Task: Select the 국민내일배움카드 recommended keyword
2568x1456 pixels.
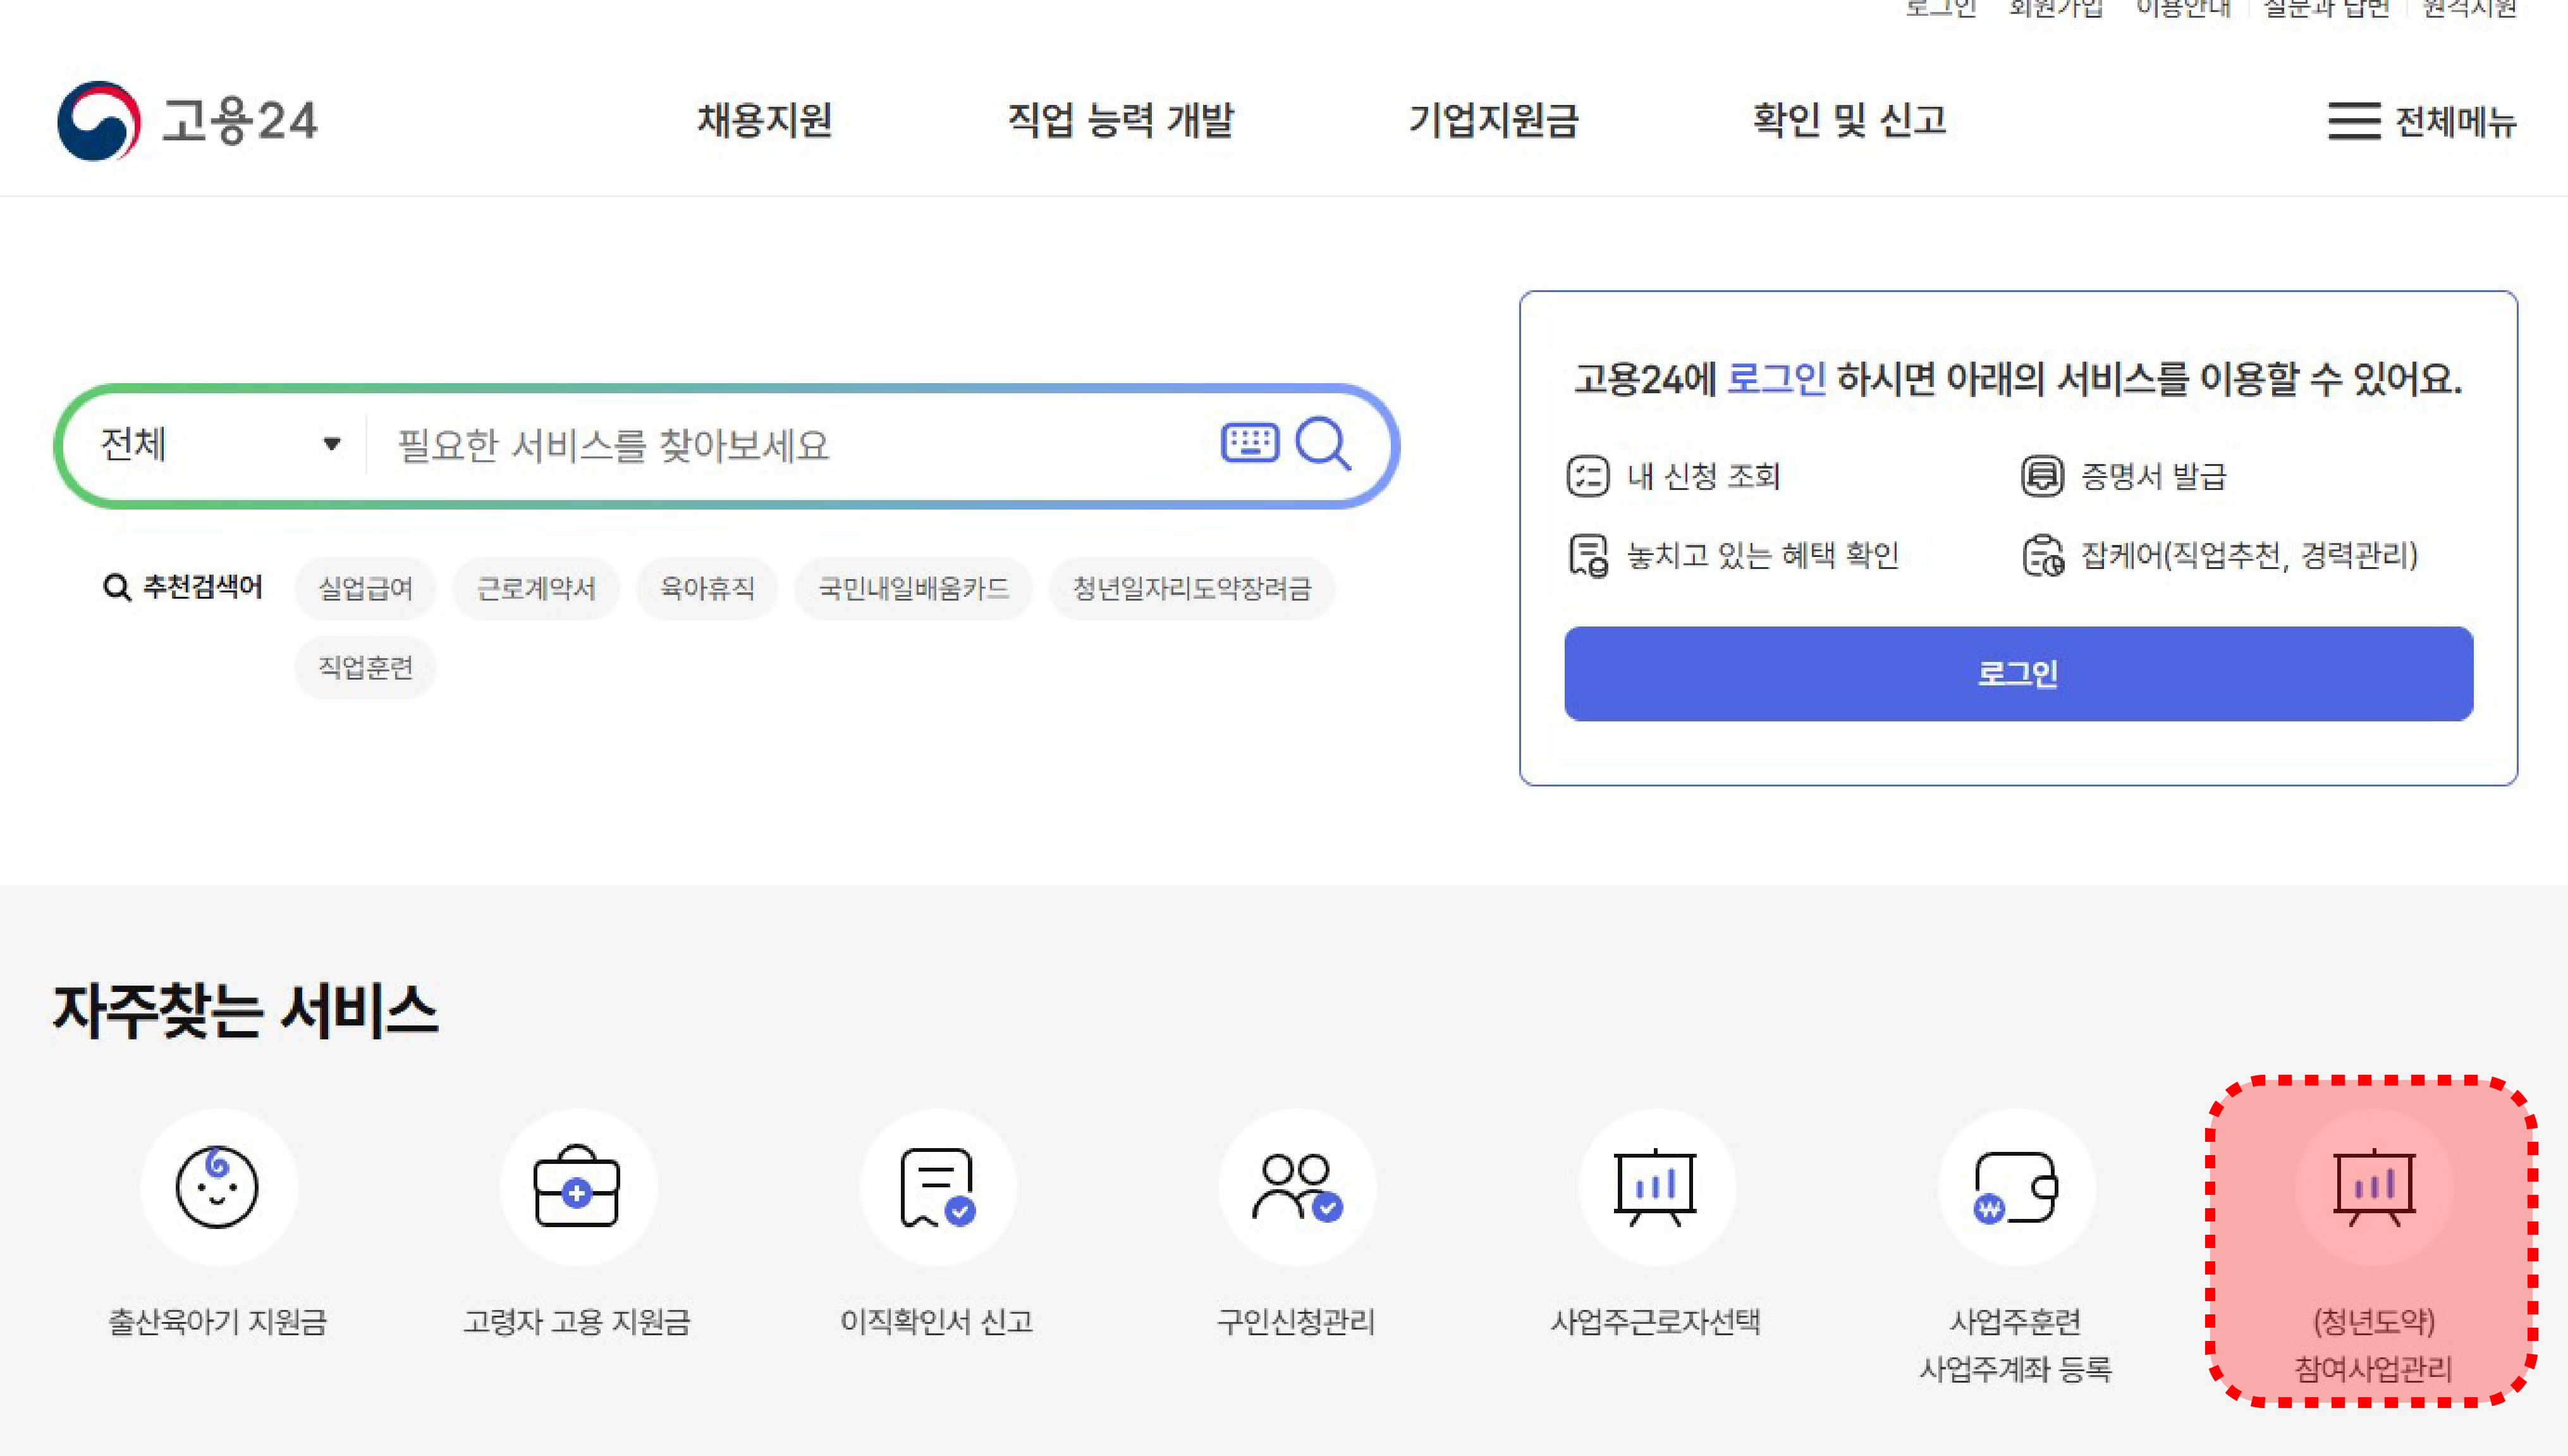Action: coord(913,588)
